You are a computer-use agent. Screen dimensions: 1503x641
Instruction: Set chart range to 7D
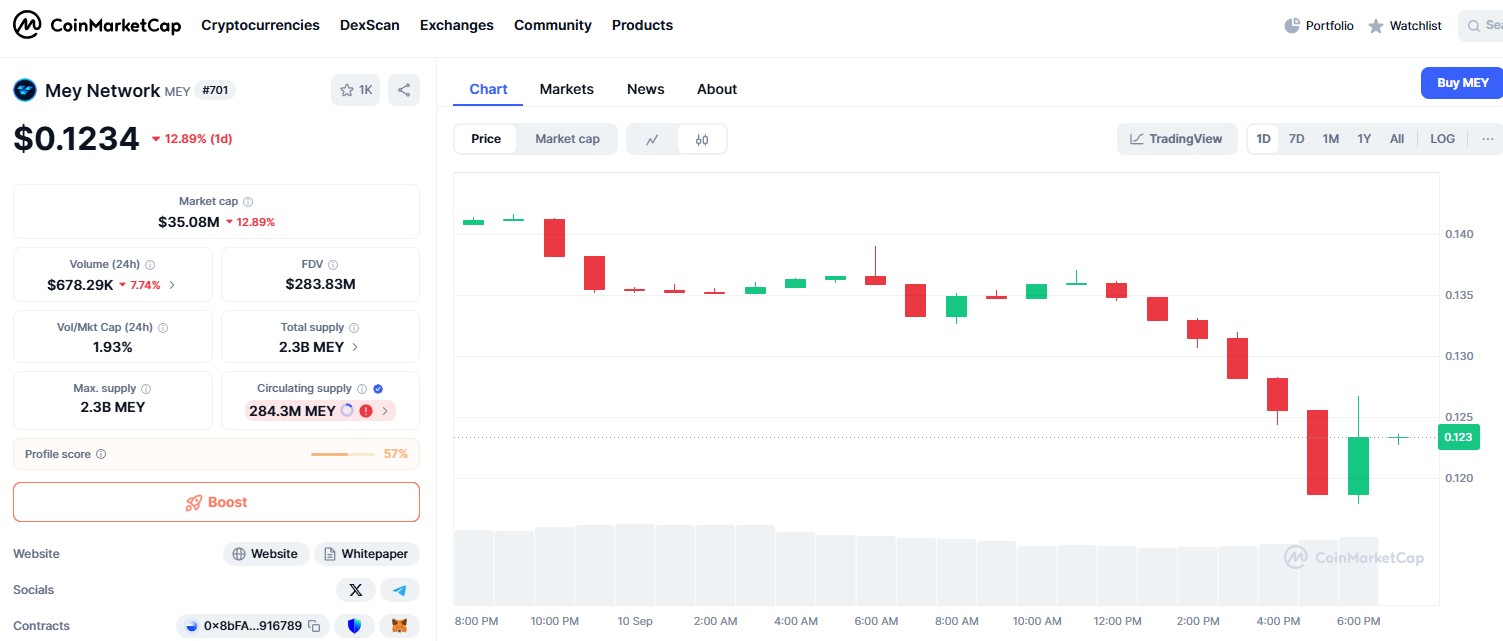(x=1296, y=139)
